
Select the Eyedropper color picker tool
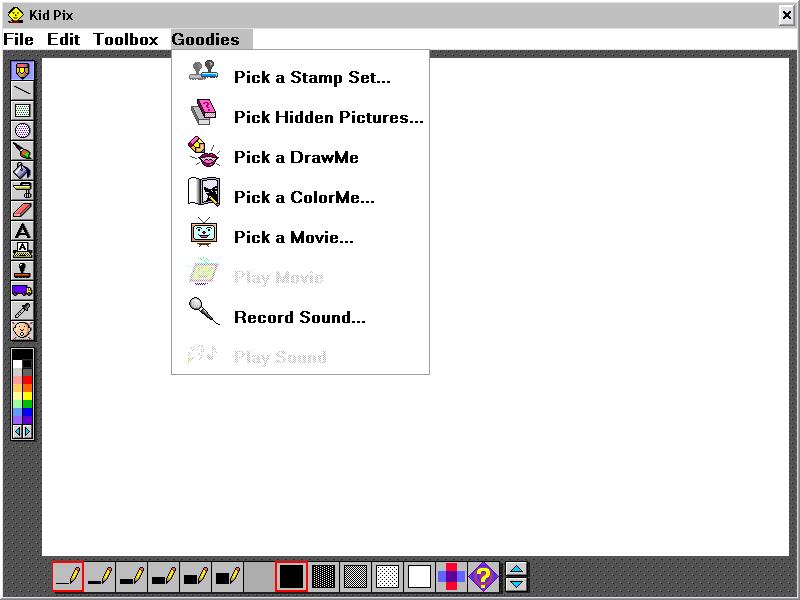22,310
